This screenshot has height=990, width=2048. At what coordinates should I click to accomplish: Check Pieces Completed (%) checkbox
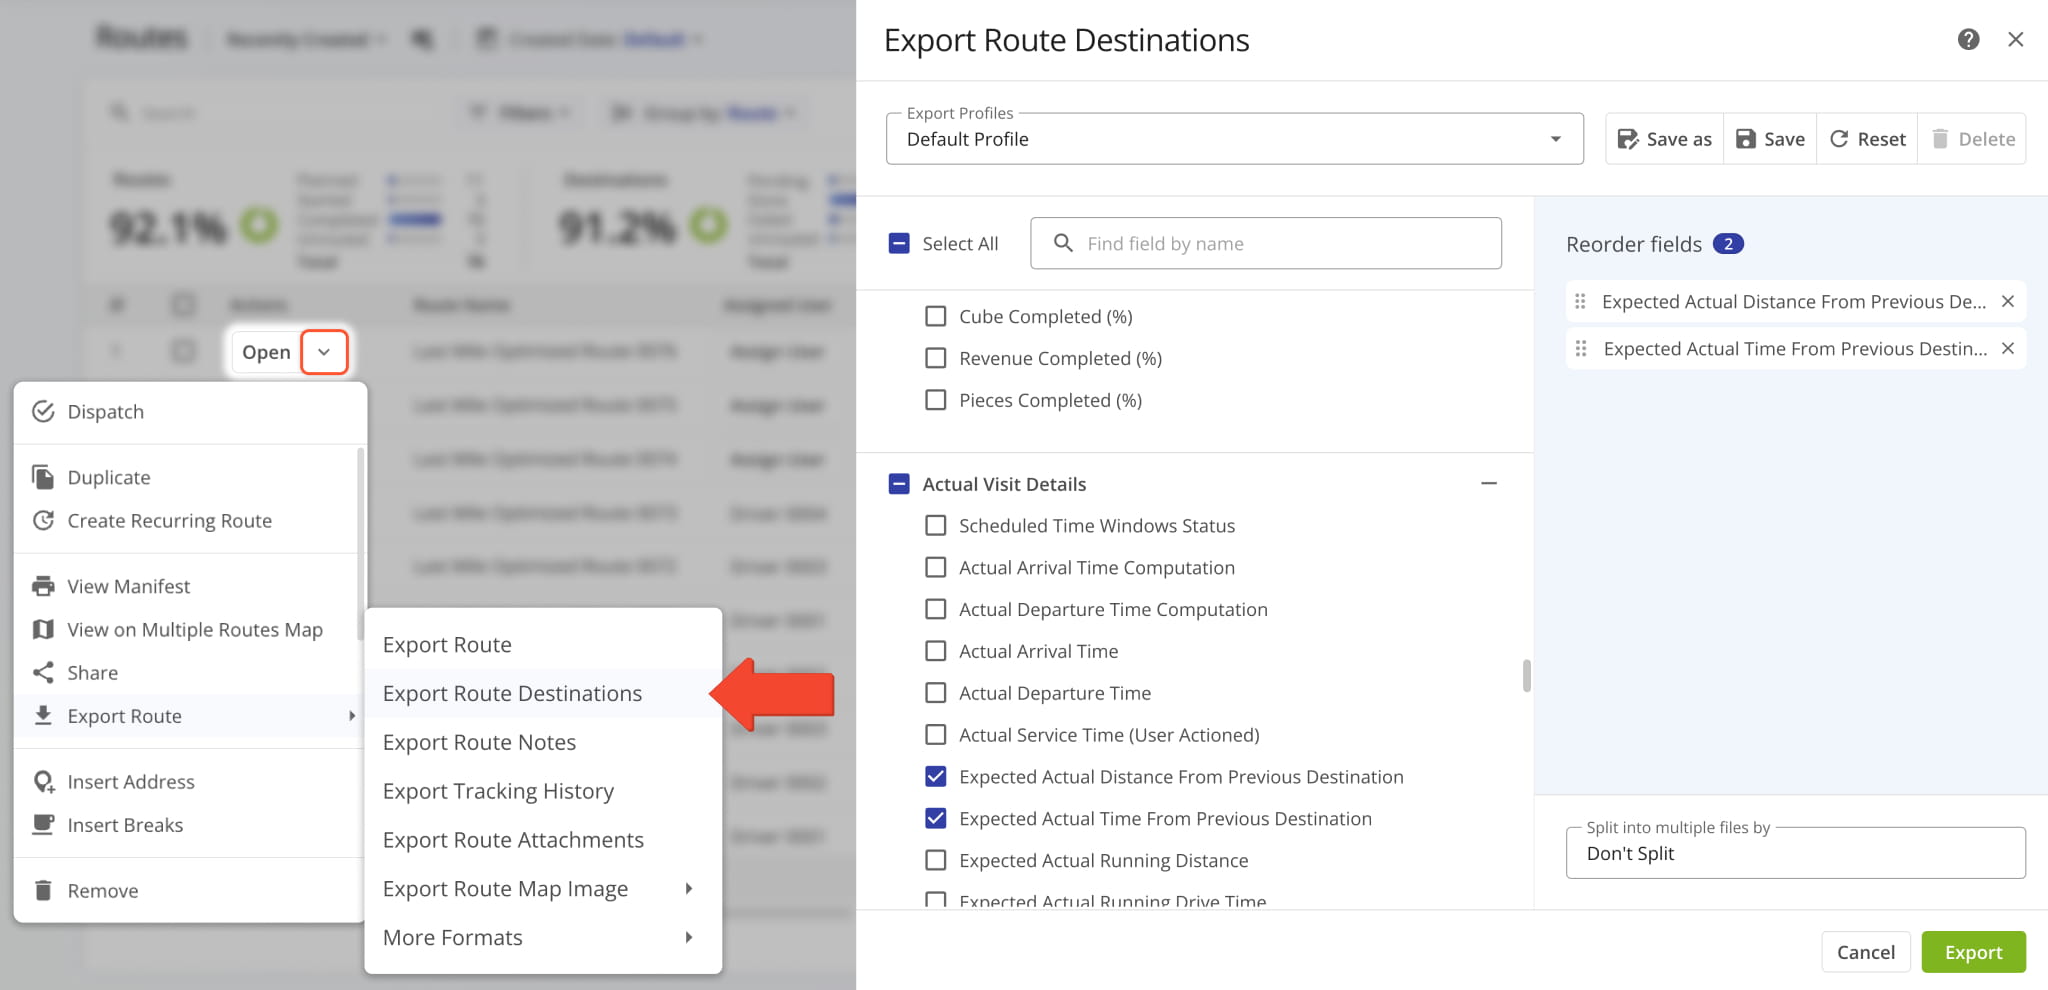[935, 400]
